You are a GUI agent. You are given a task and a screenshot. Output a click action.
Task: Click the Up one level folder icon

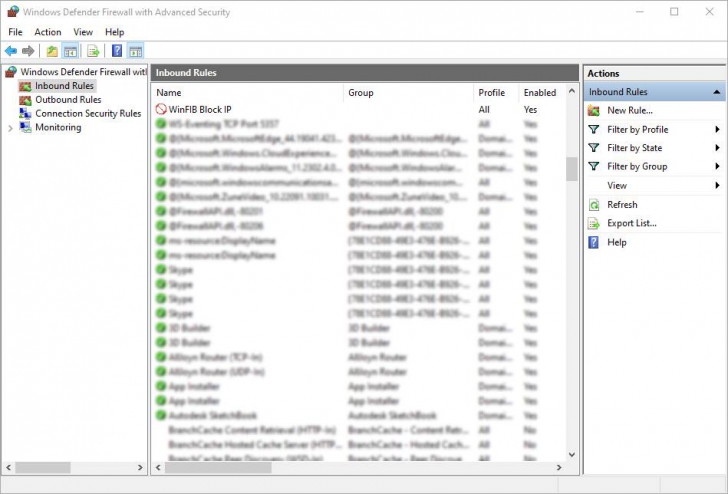tap(52, 51)
